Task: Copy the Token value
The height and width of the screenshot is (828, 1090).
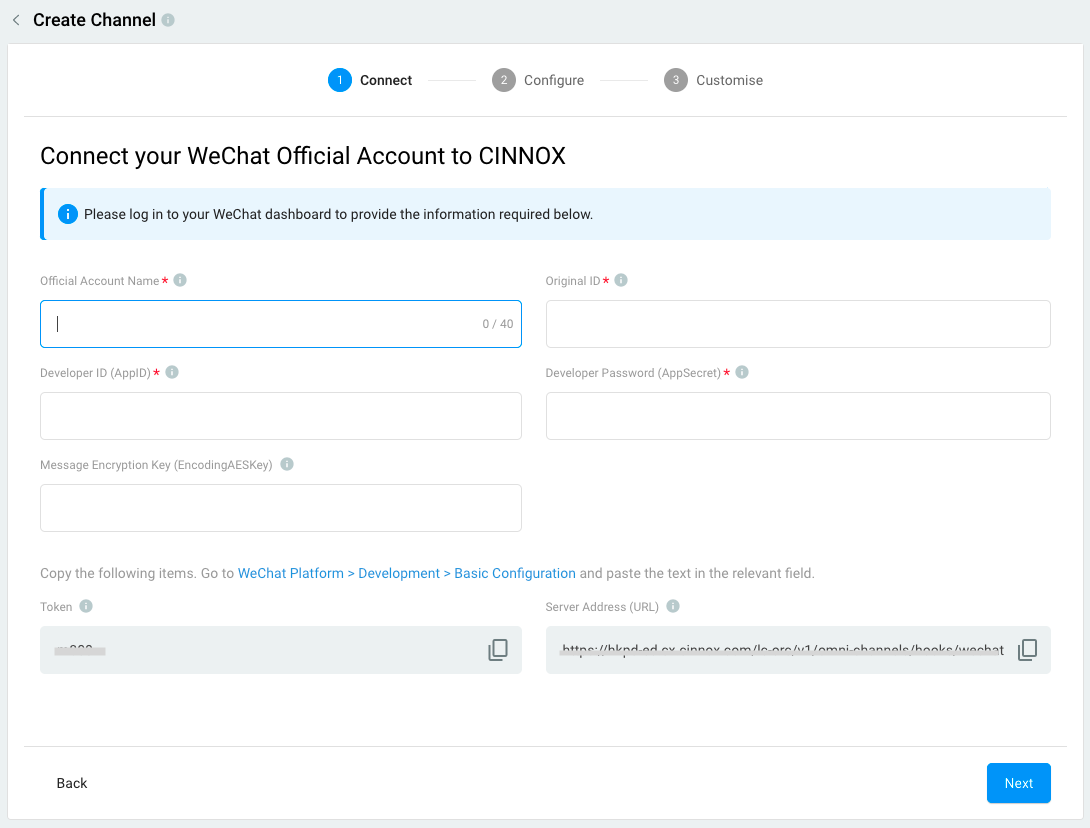Action: click(498, 650)
